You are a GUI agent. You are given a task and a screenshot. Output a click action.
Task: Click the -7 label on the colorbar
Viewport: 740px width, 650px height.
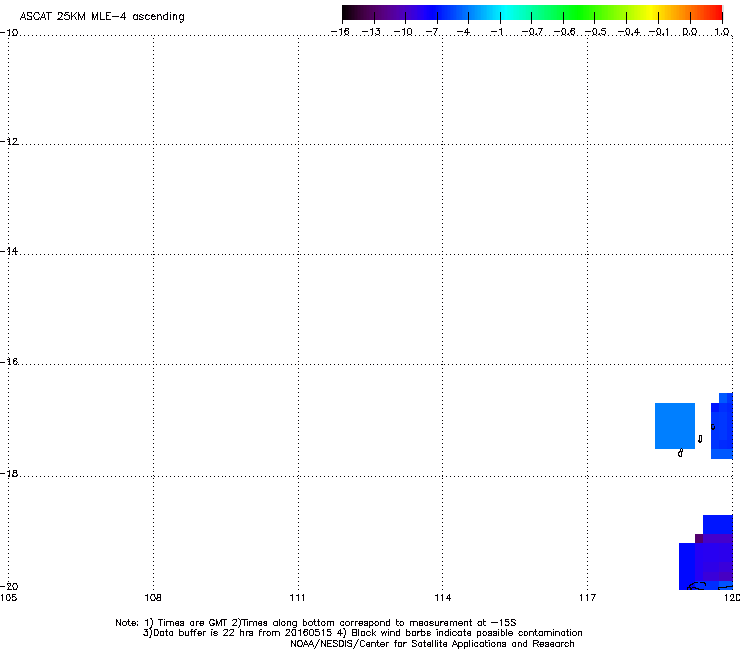point(432,32)
